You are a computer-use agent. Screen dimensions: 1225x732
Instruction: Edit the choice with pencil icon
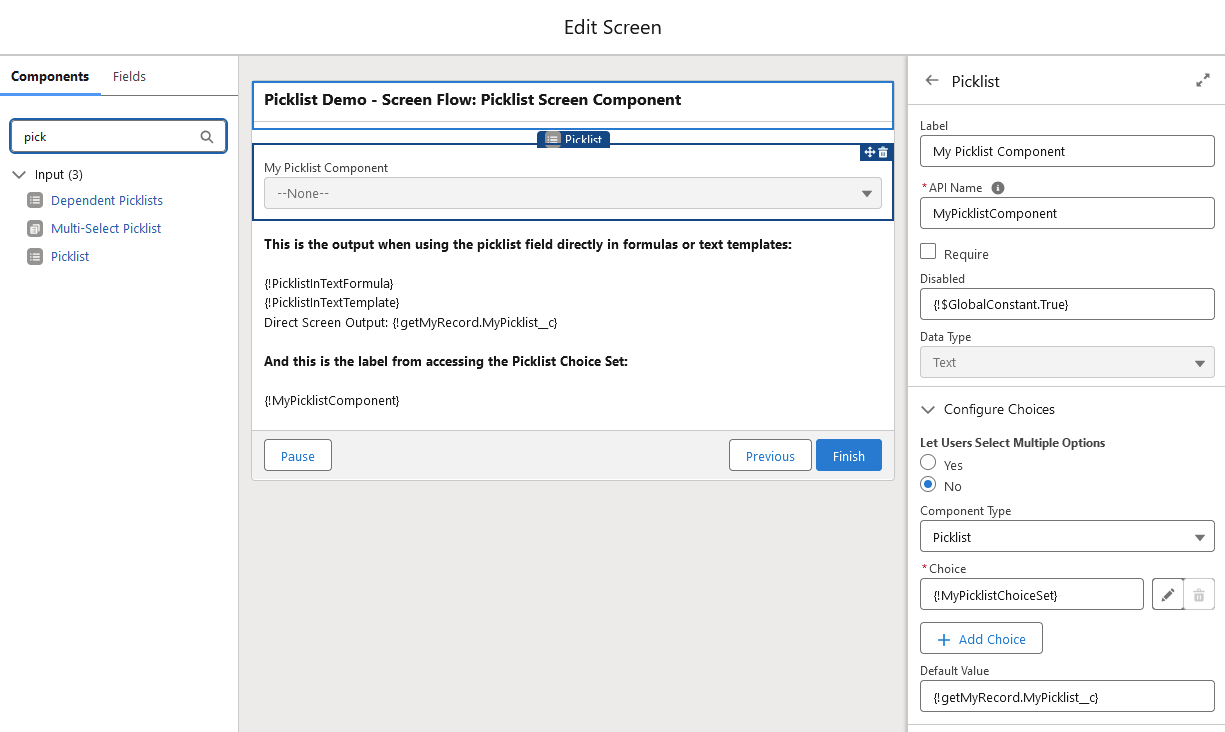point(1168,594)
